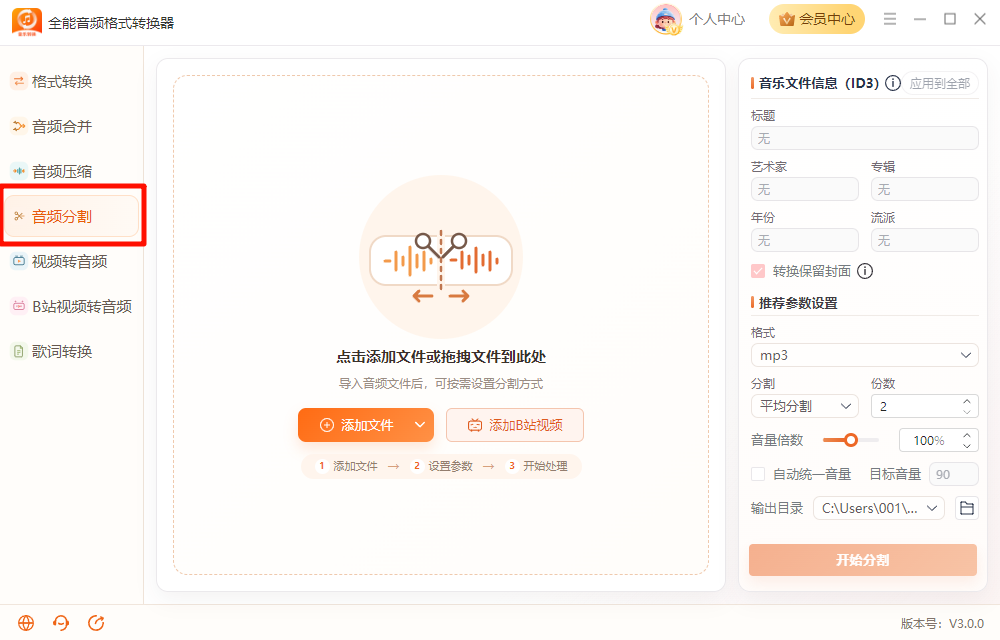The width and height of the screenshot is (1000, 640).
Task: Click the 版本号: V3.0.0 text
Action: [x=942, y=623]
